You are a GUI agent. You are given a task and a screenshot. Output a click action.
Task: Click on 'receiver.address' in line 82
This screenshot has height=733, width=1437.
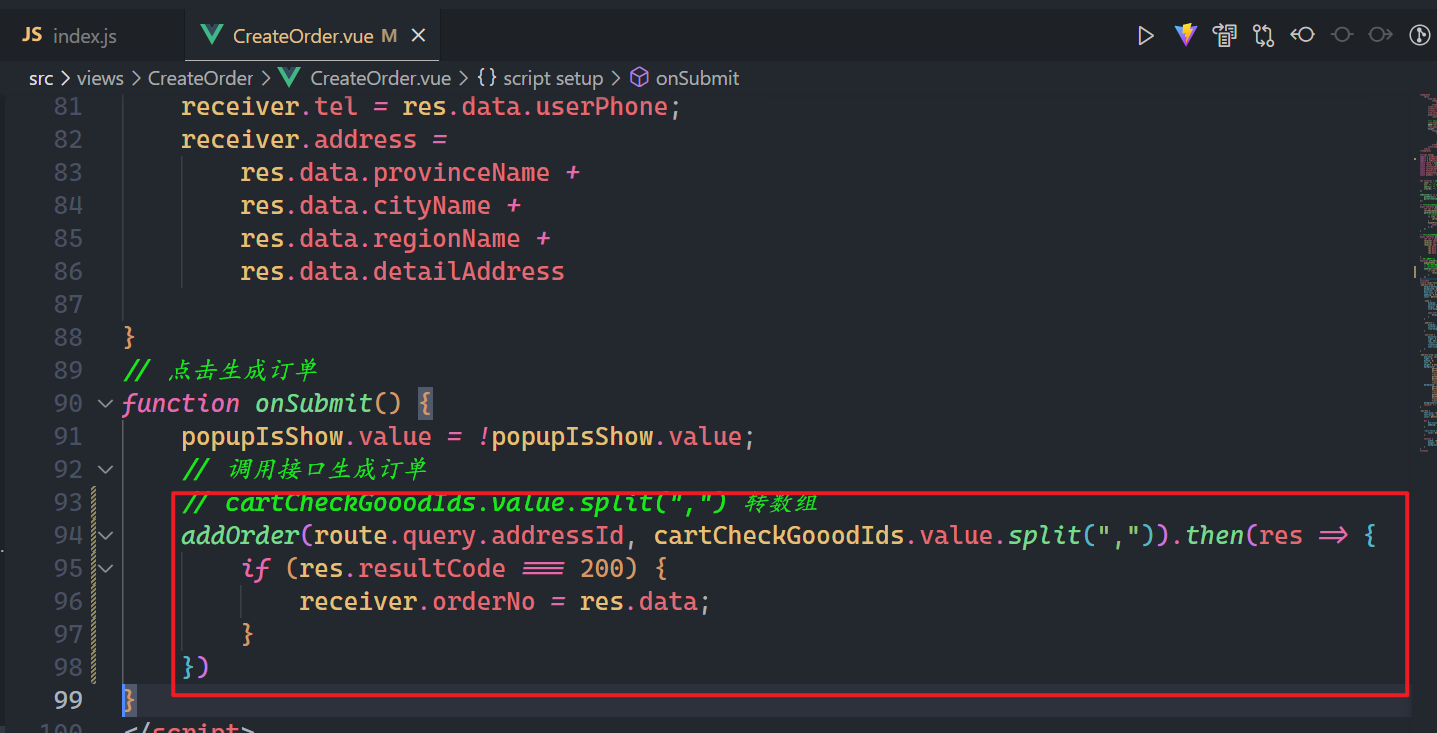click(x=299, y=139)
